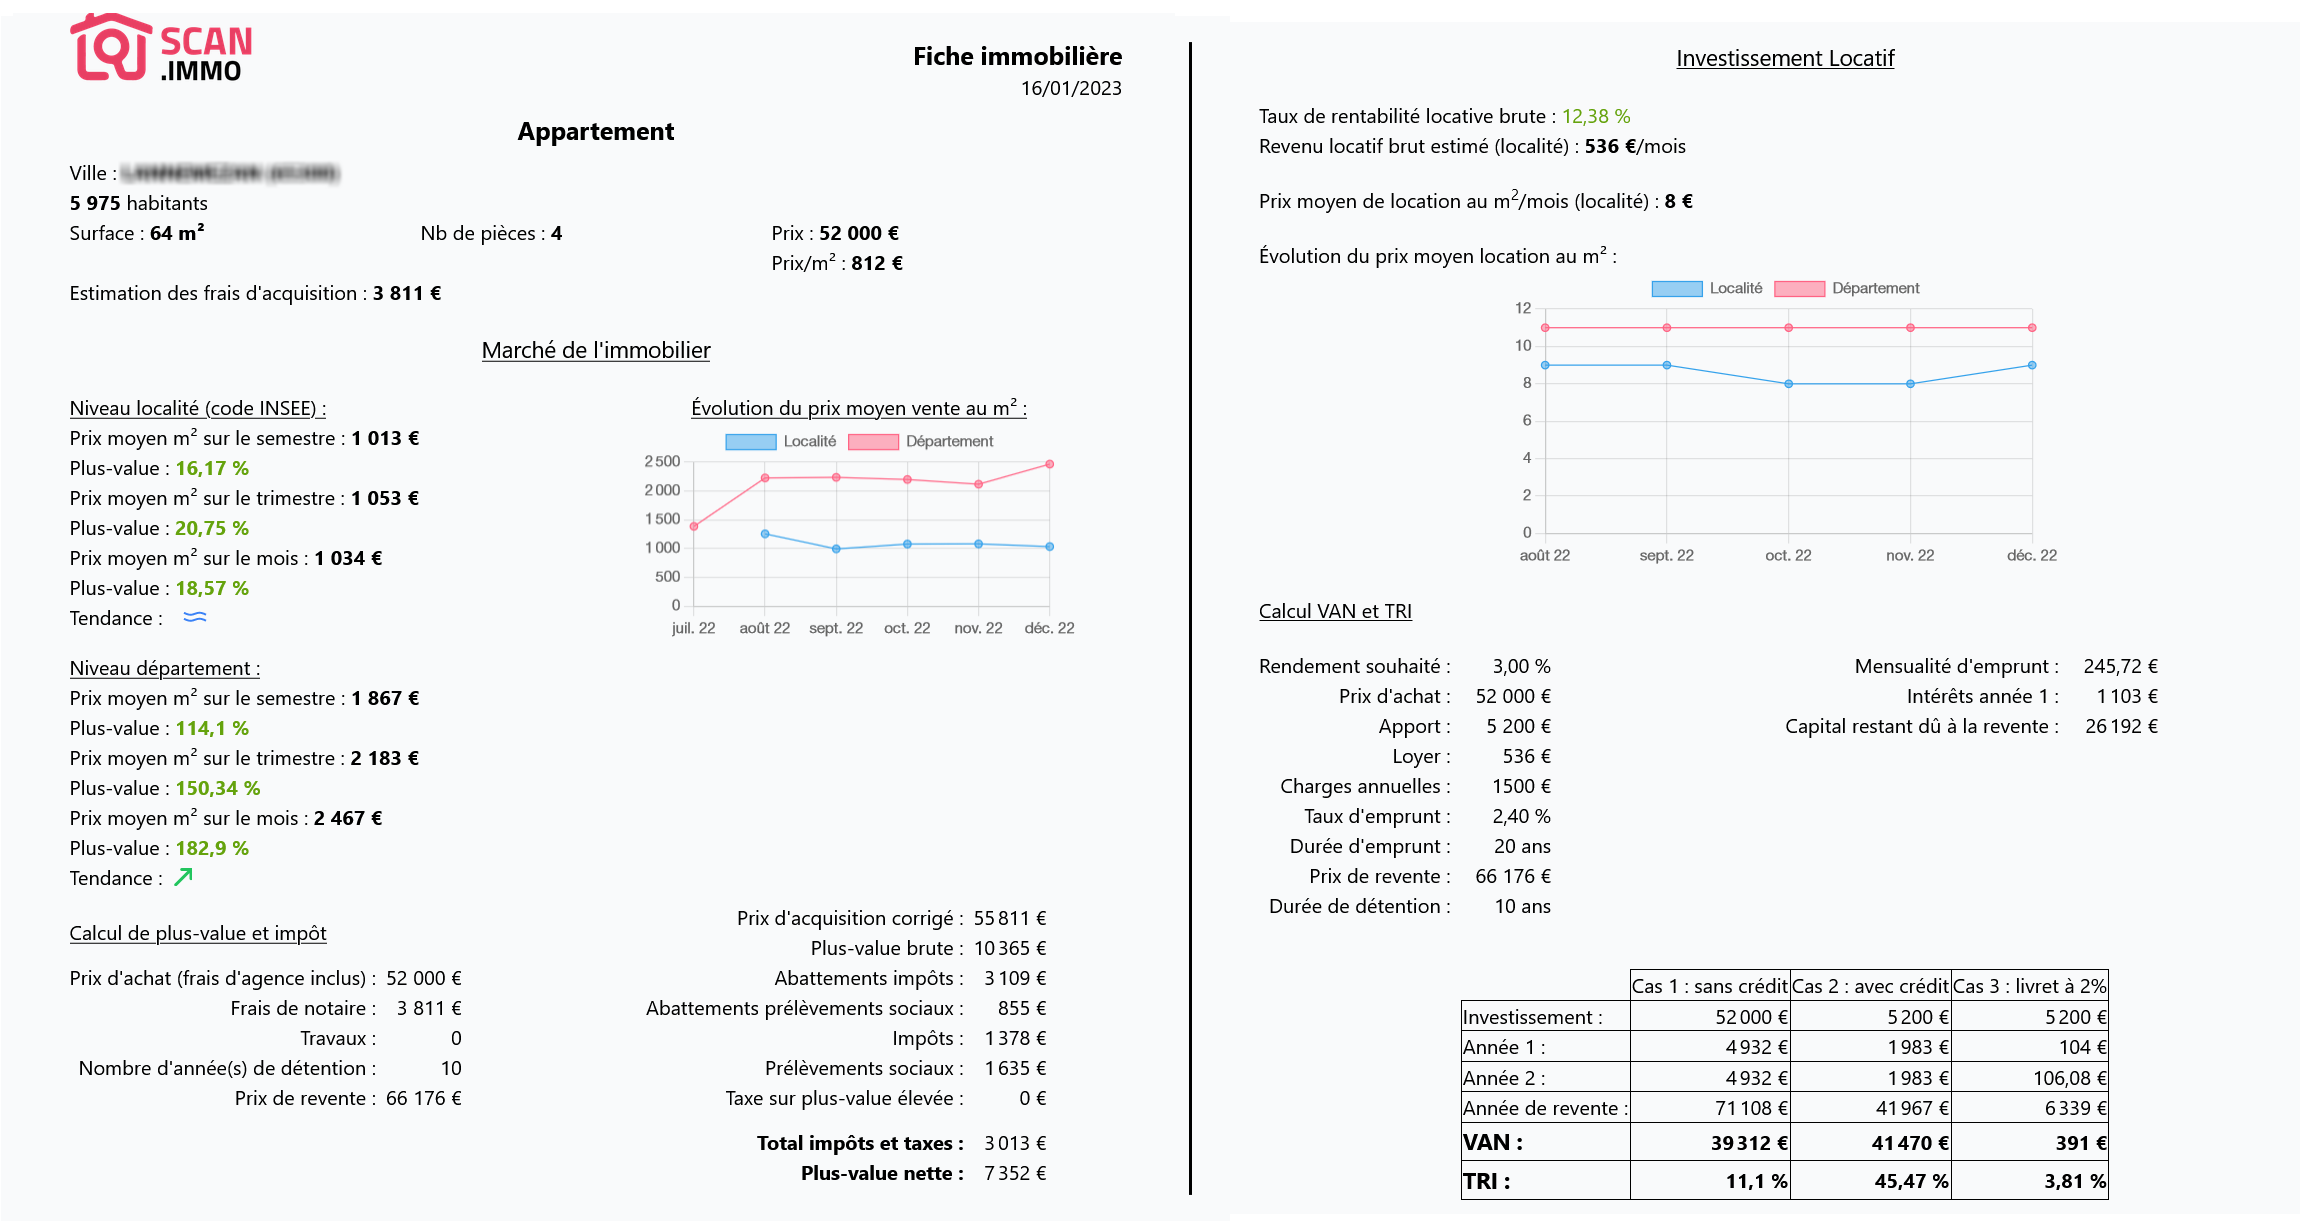The image size is (2300, 1230).
Task: Click the Niveau département heading
Action: [x=165, y=668]
